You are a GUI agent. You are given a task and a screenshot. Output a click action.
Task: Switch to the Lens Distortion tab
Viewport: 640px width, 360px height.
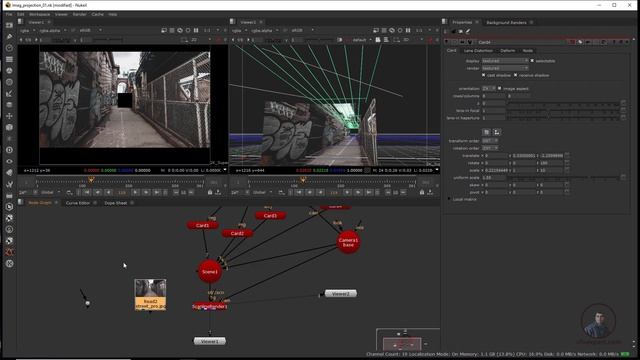tap(478, 51)
